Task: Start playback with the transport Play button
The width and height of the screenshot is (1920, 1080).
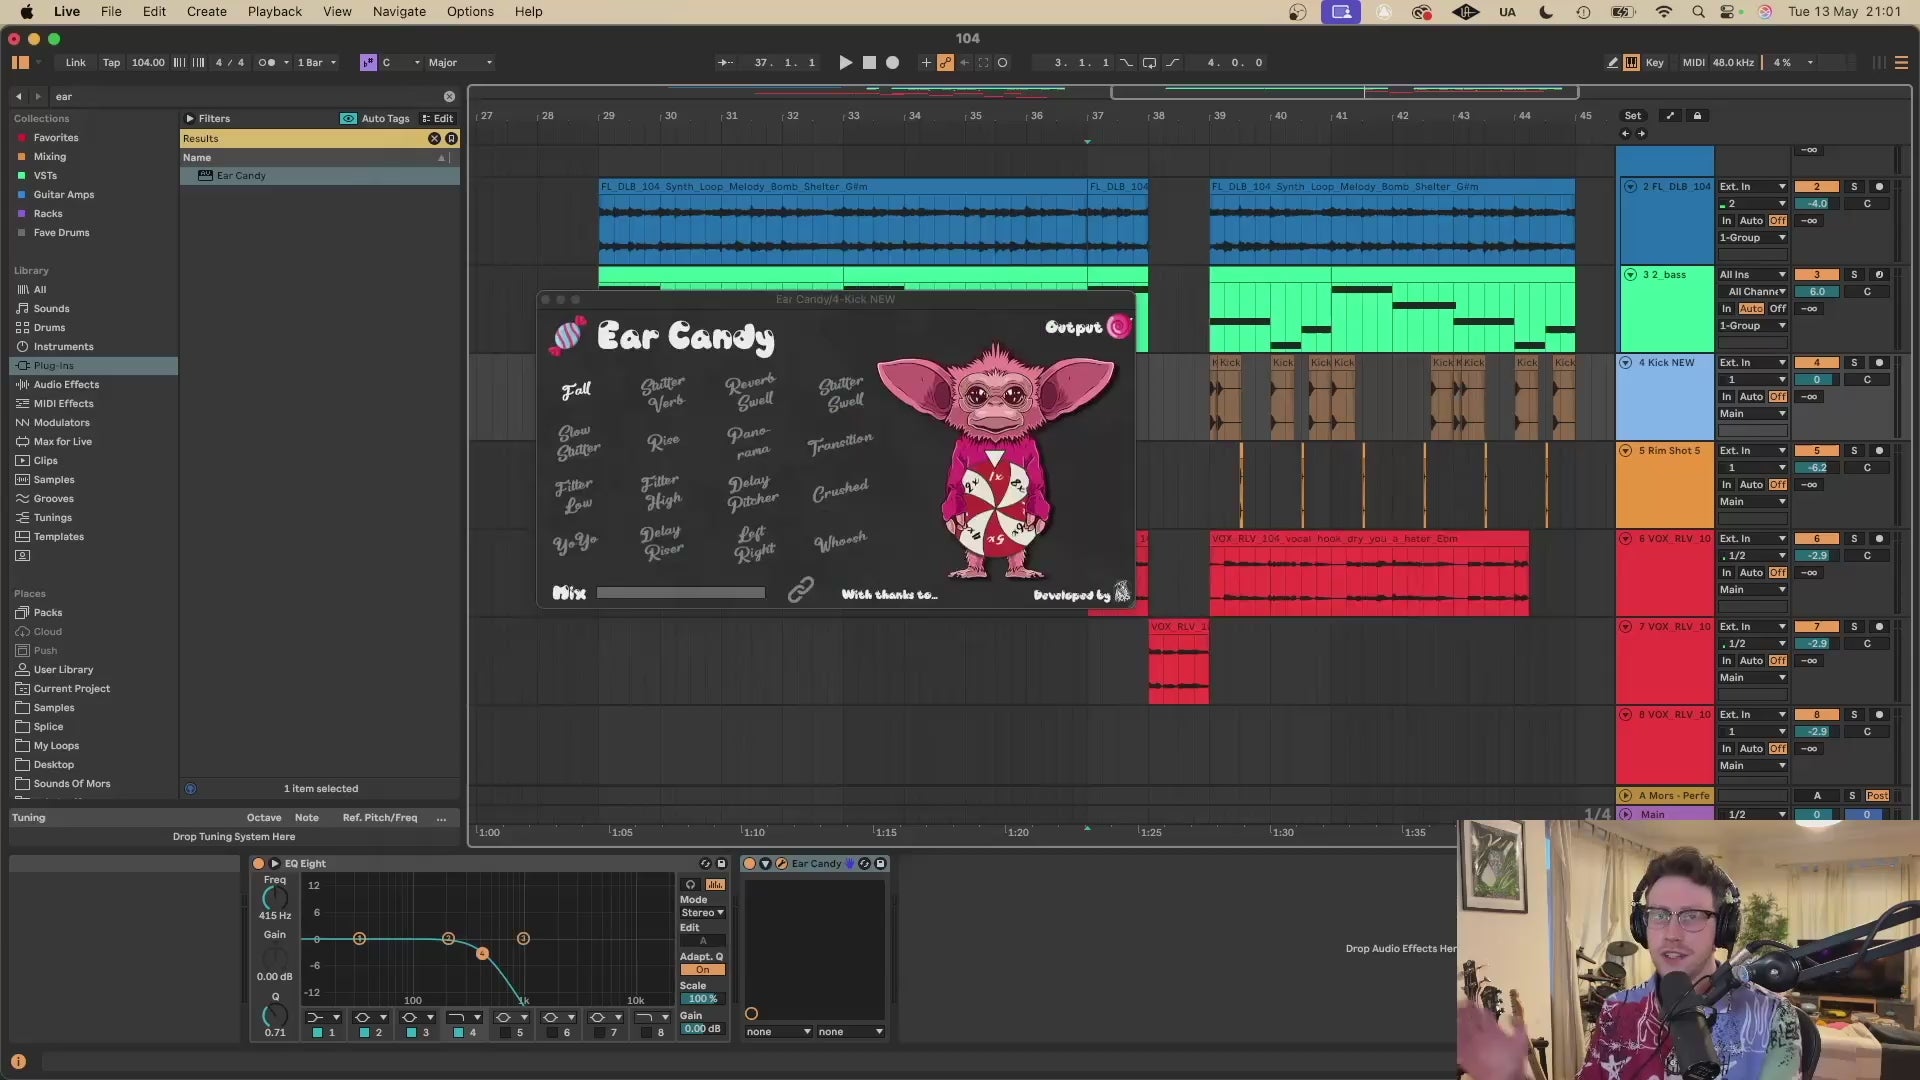Action: tap(845, 62)
